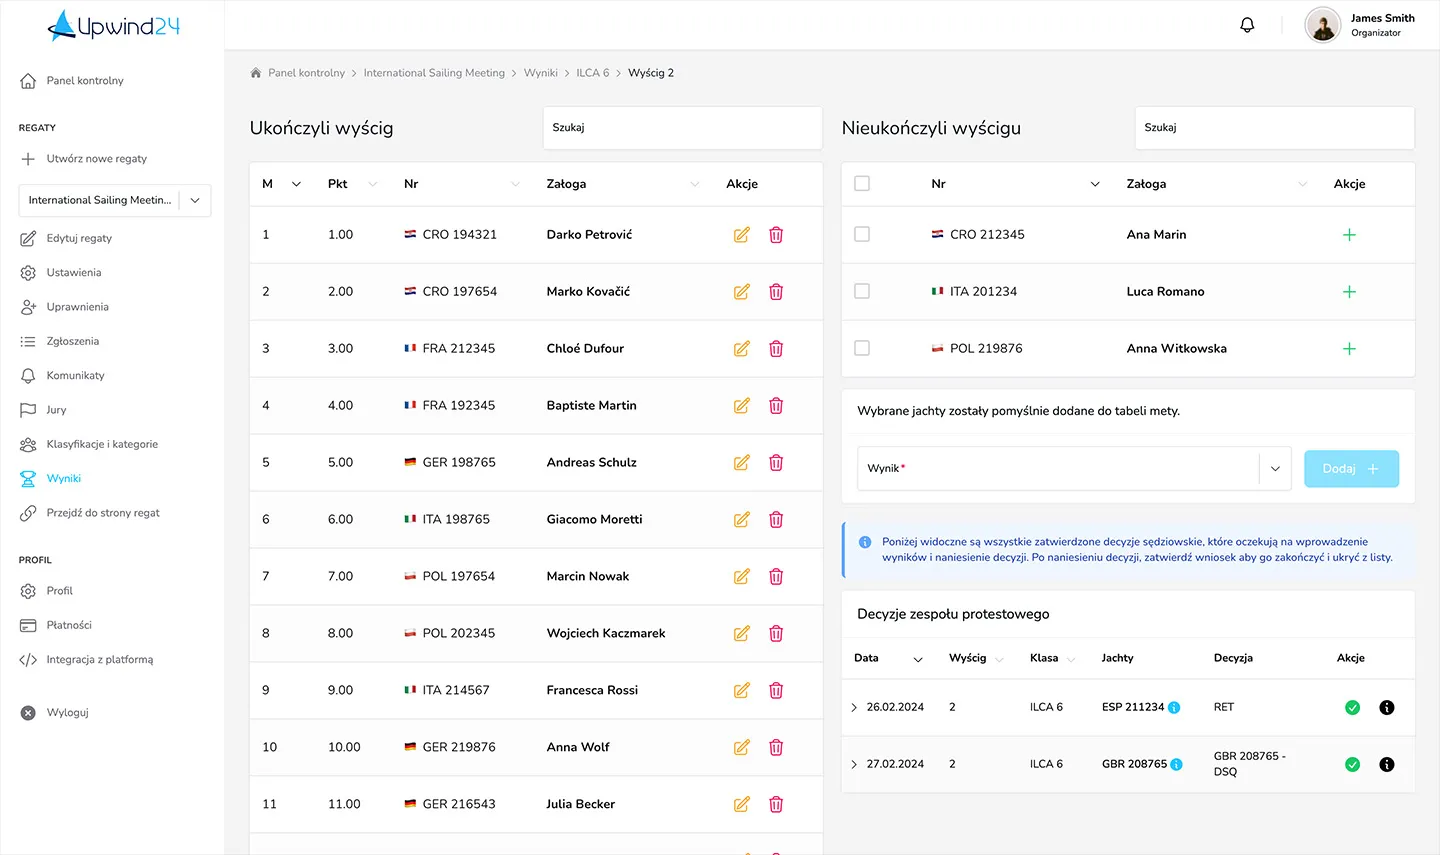The width and height of the screenshot is (1440, 855).
Task: Edit result row for Marcin Nowak
Action: click(742, 577)
